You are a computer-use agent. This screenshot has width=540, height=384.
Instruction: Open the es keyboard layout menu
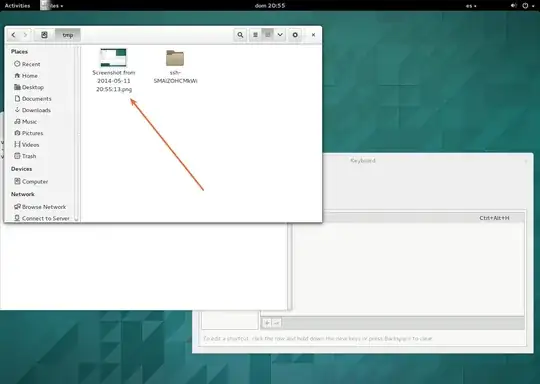(x=471, y=6)
